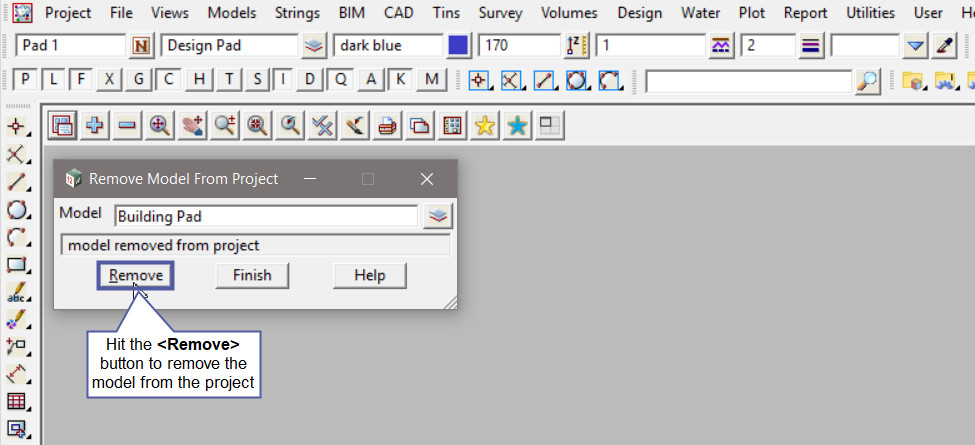The width and height of the screenshot is (975, 445).
Task: Open the Utilities menu
Action: [x=871, y=12]
